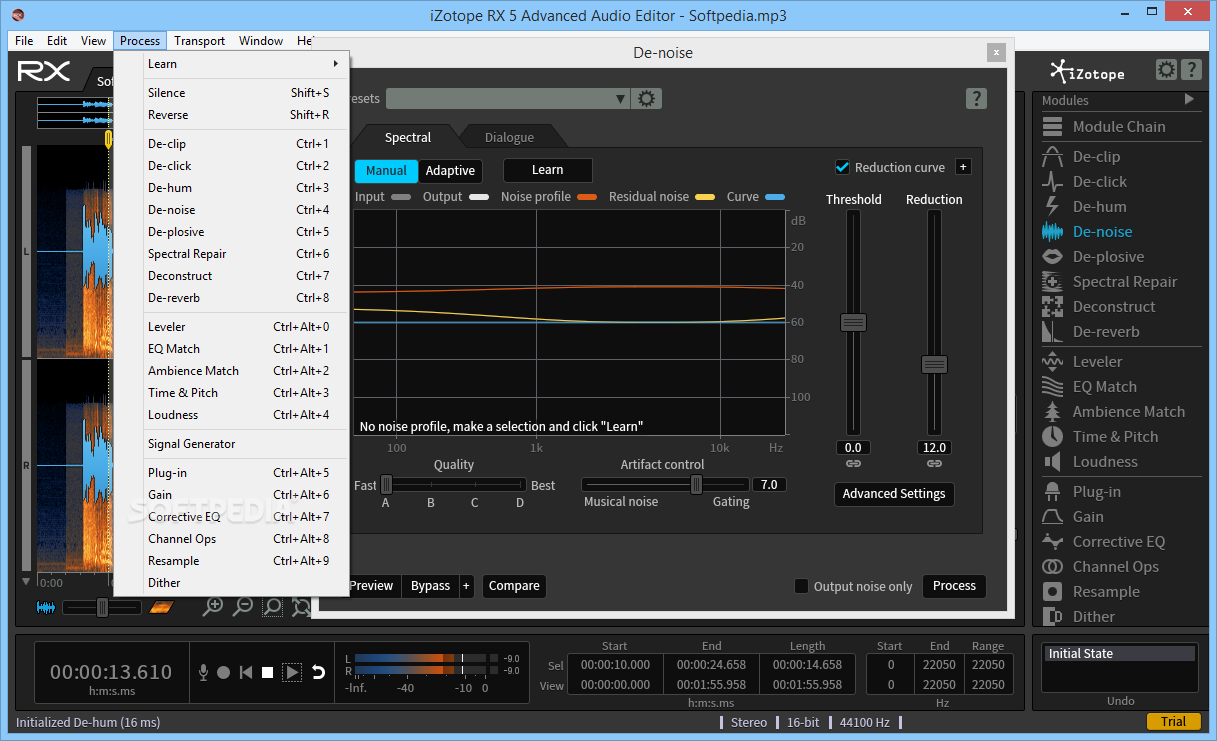Screen dimensions: 1217x741
Task: Open iZotope settings gear in top right
Action: pos(1166,70)
